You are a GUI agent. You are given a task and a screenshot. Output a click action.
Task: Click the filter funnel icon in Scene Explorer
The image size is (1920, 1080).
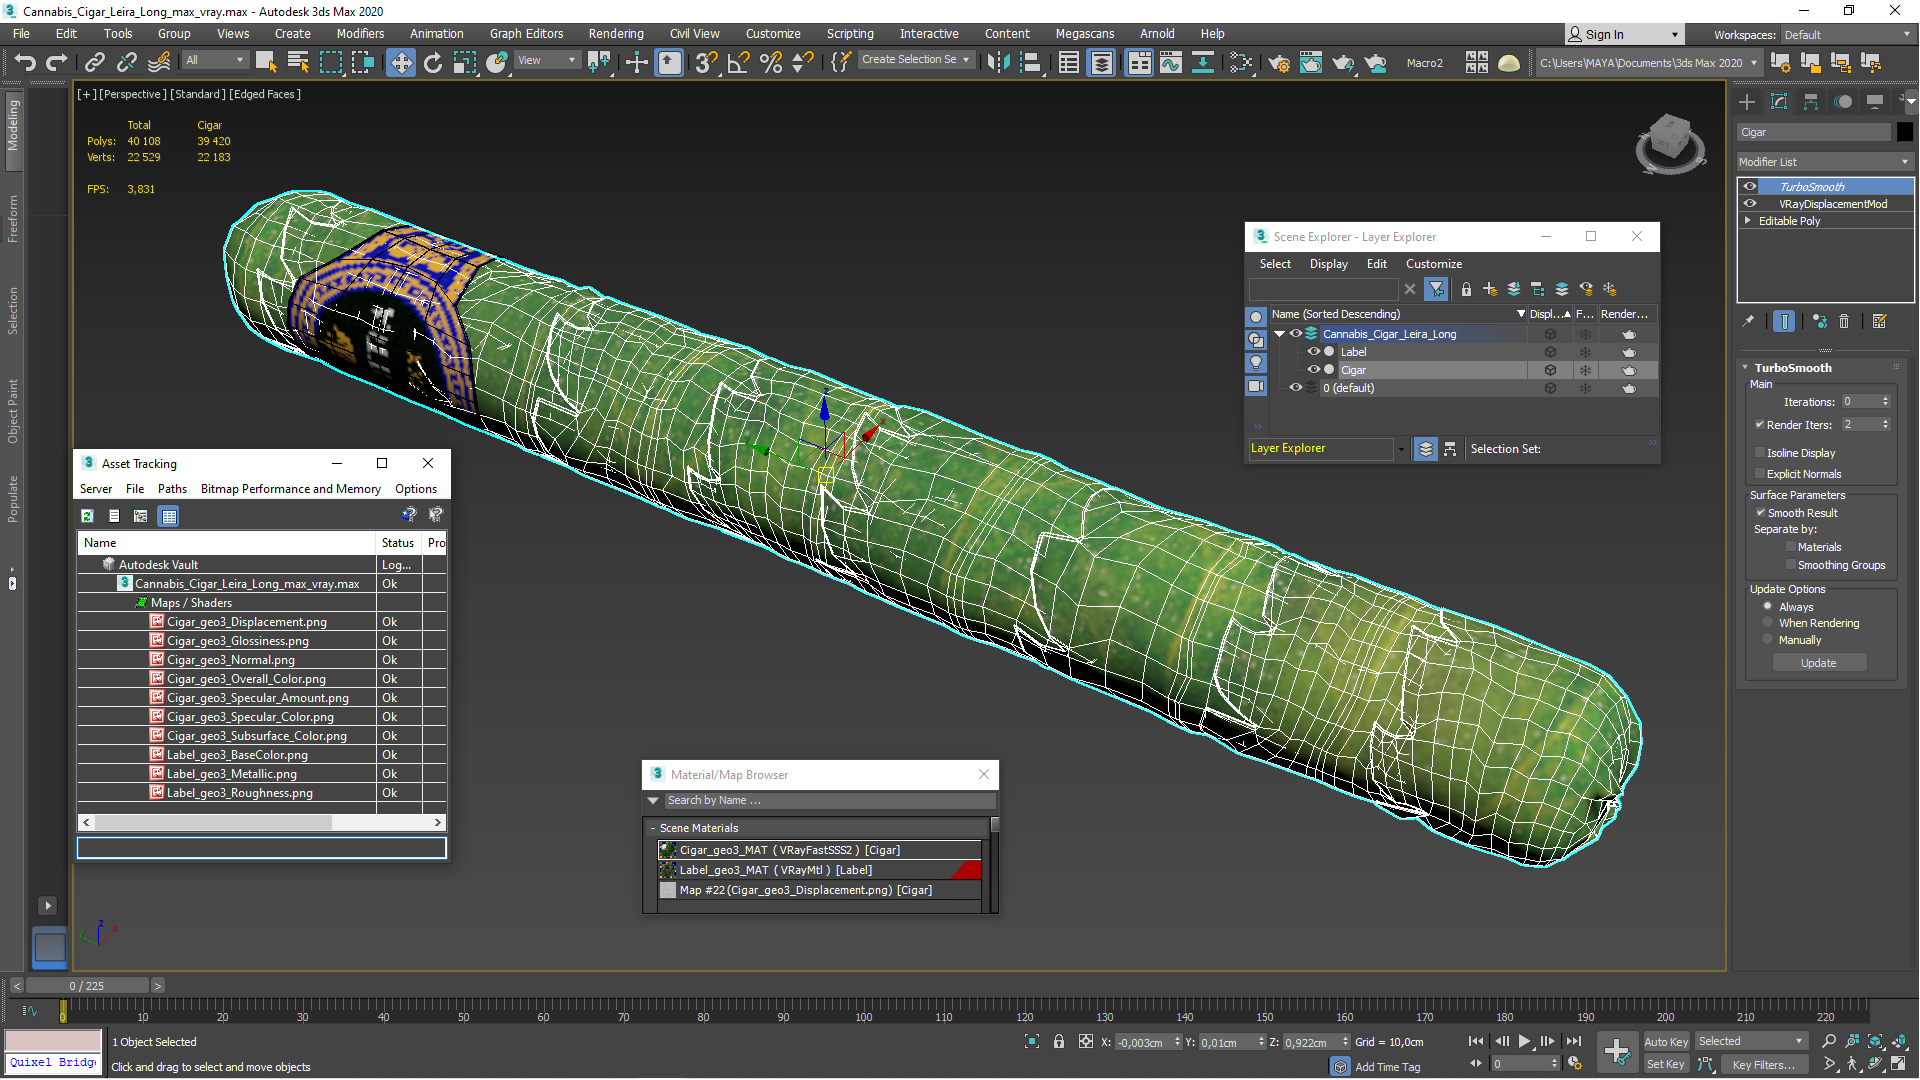[x=1436, y=289]
